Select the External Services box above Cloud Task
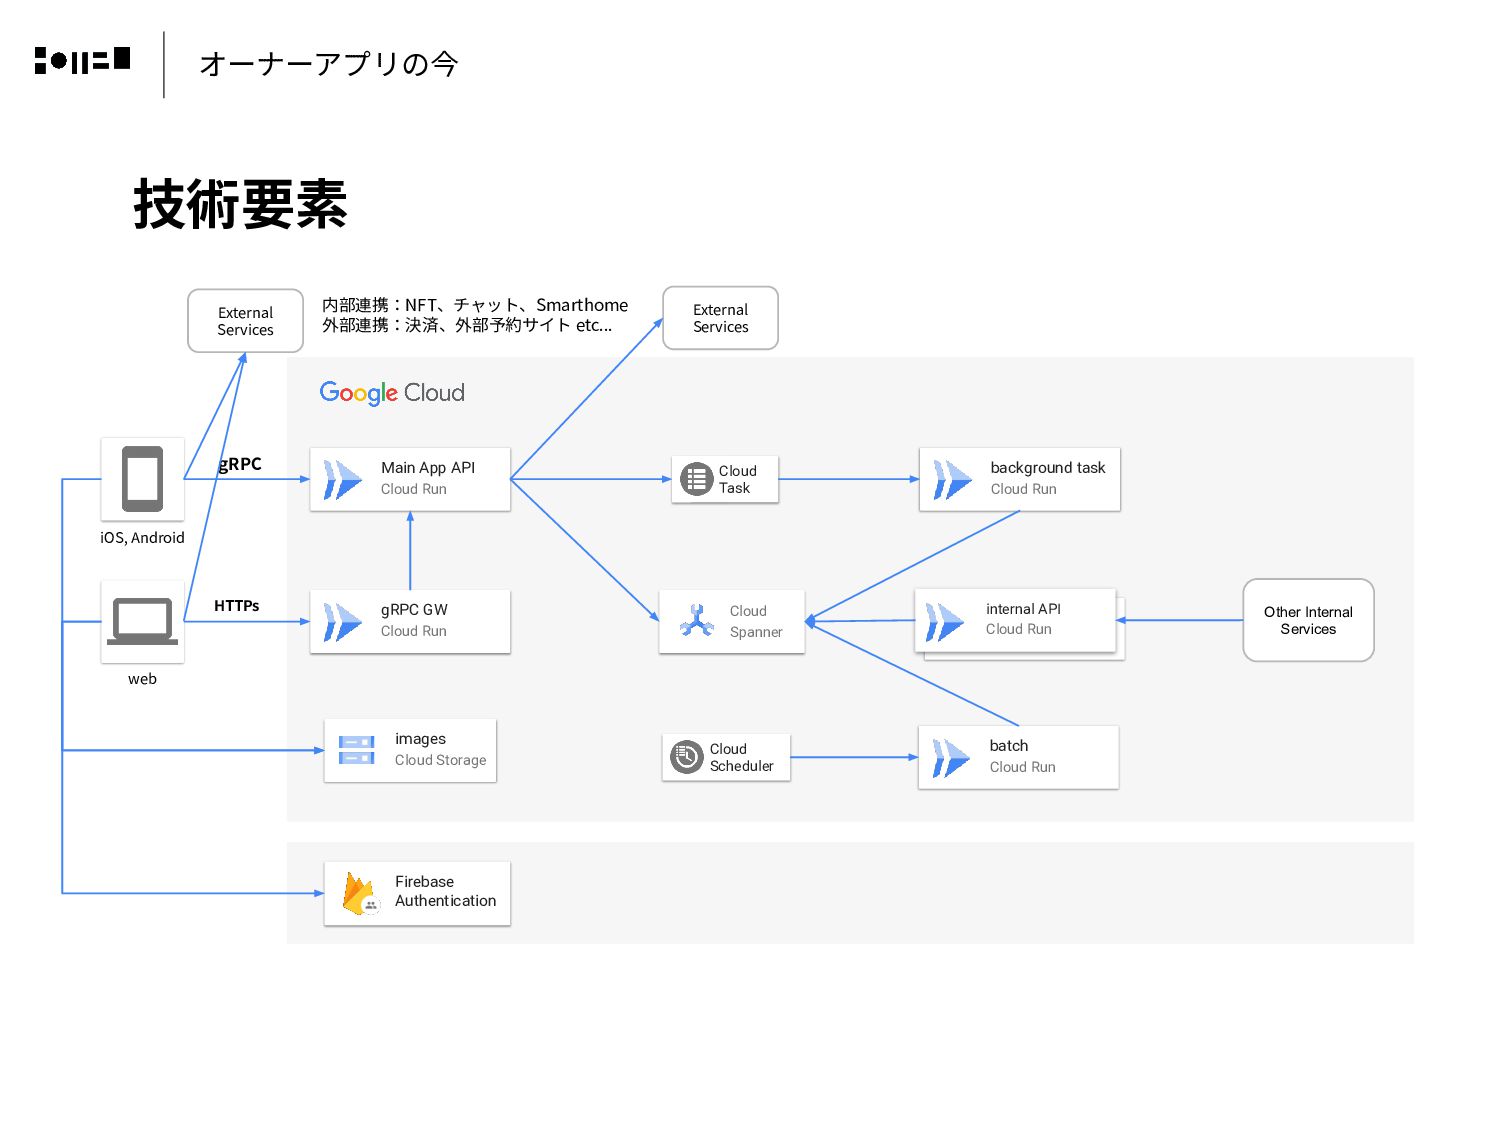 pyautogui.click(x=720, y=318)
